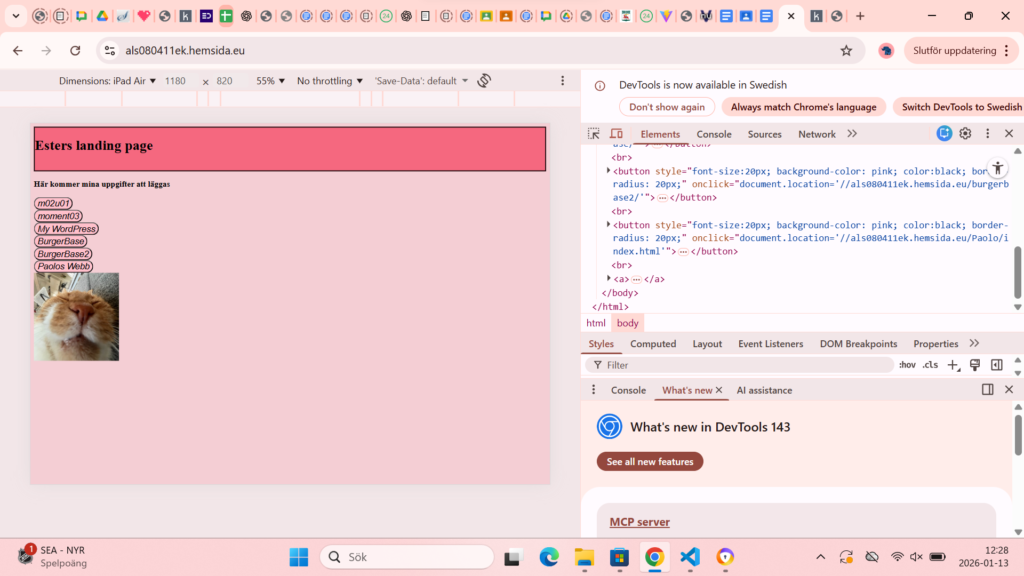
Task: Reload the page with the refresh icon
Action: tap(75, 51)
